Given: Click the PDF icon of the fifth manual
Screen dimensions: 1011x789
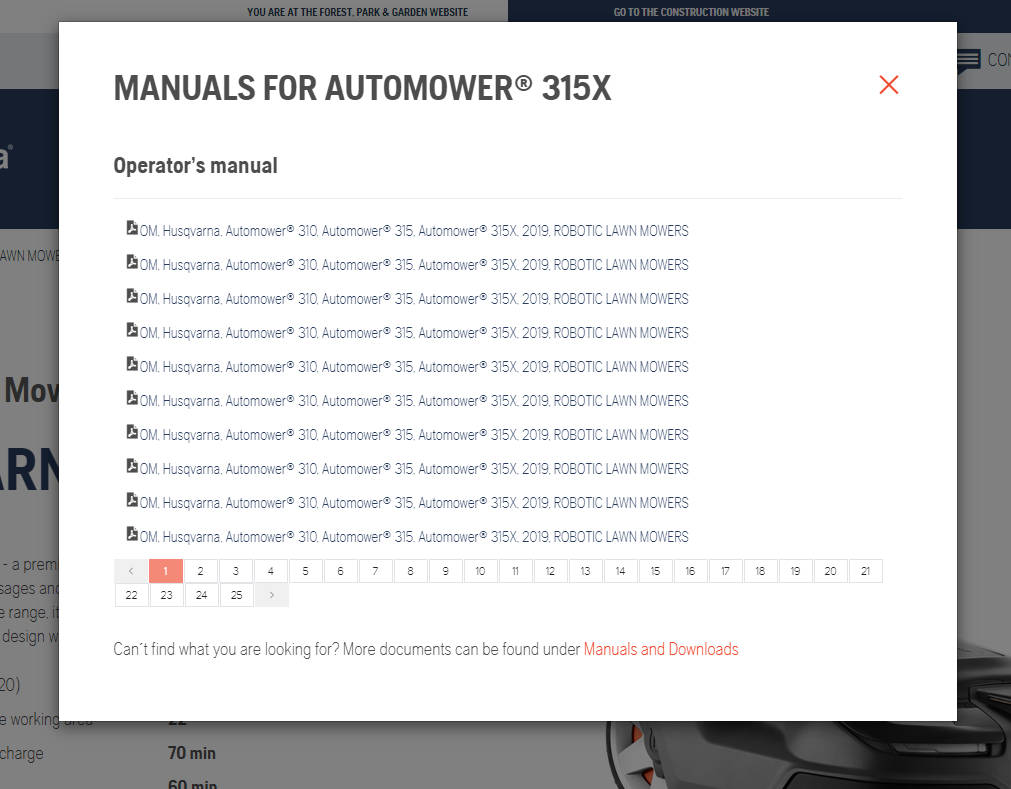Looking at the screenshot, I should coord(132,364).
